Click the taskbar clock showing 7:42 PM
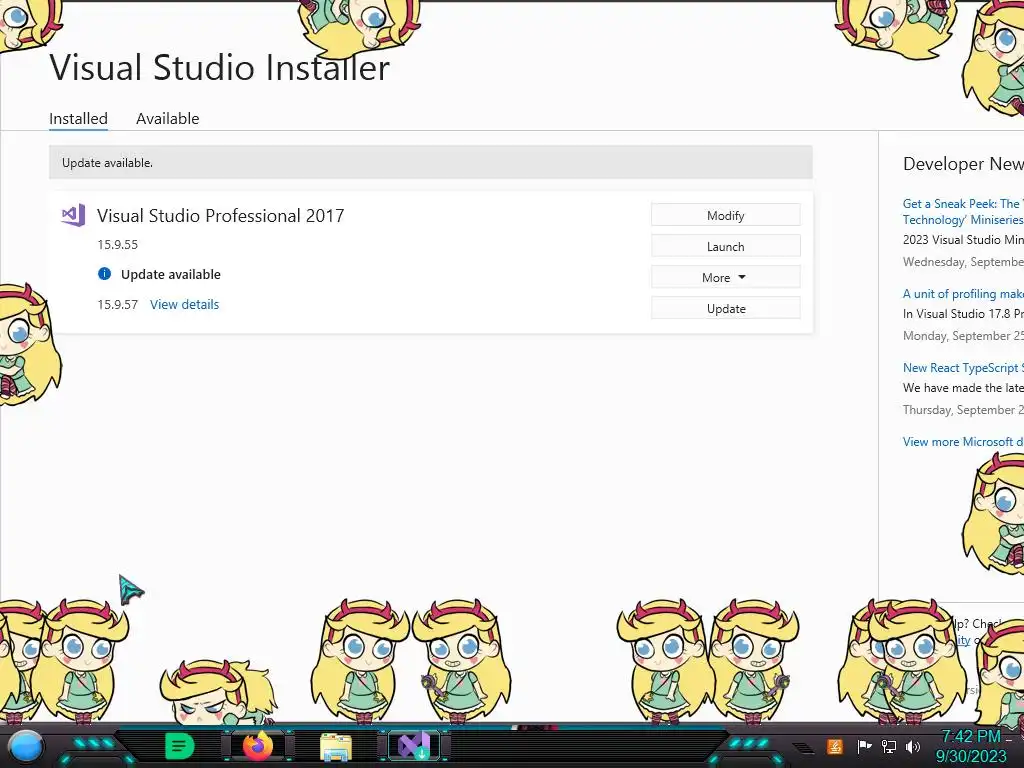 coord(973,746)
